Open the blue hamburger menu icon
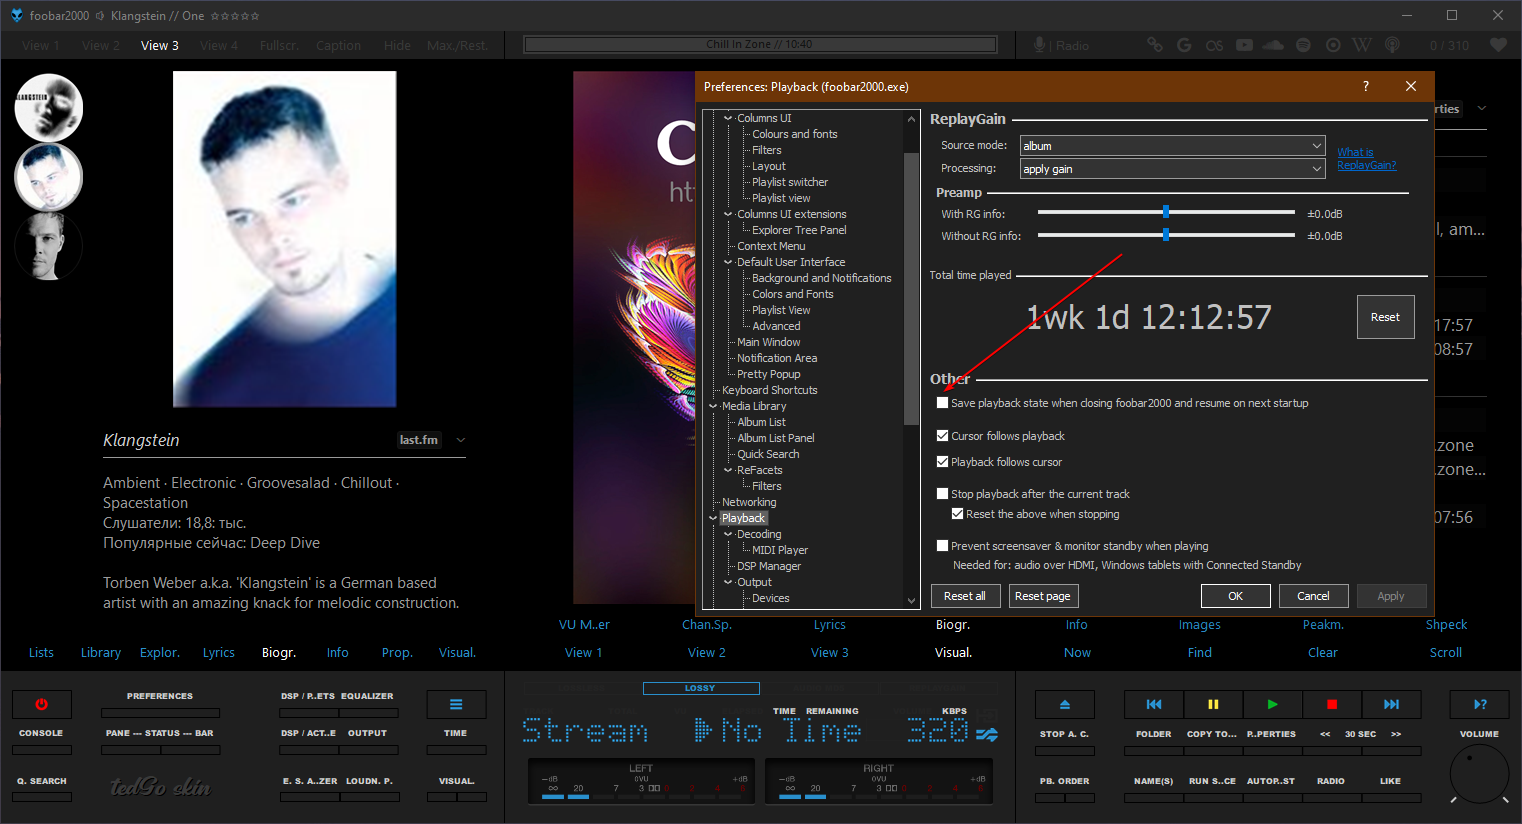Screen dimensions: 1522x824 [x=456, y=705]
